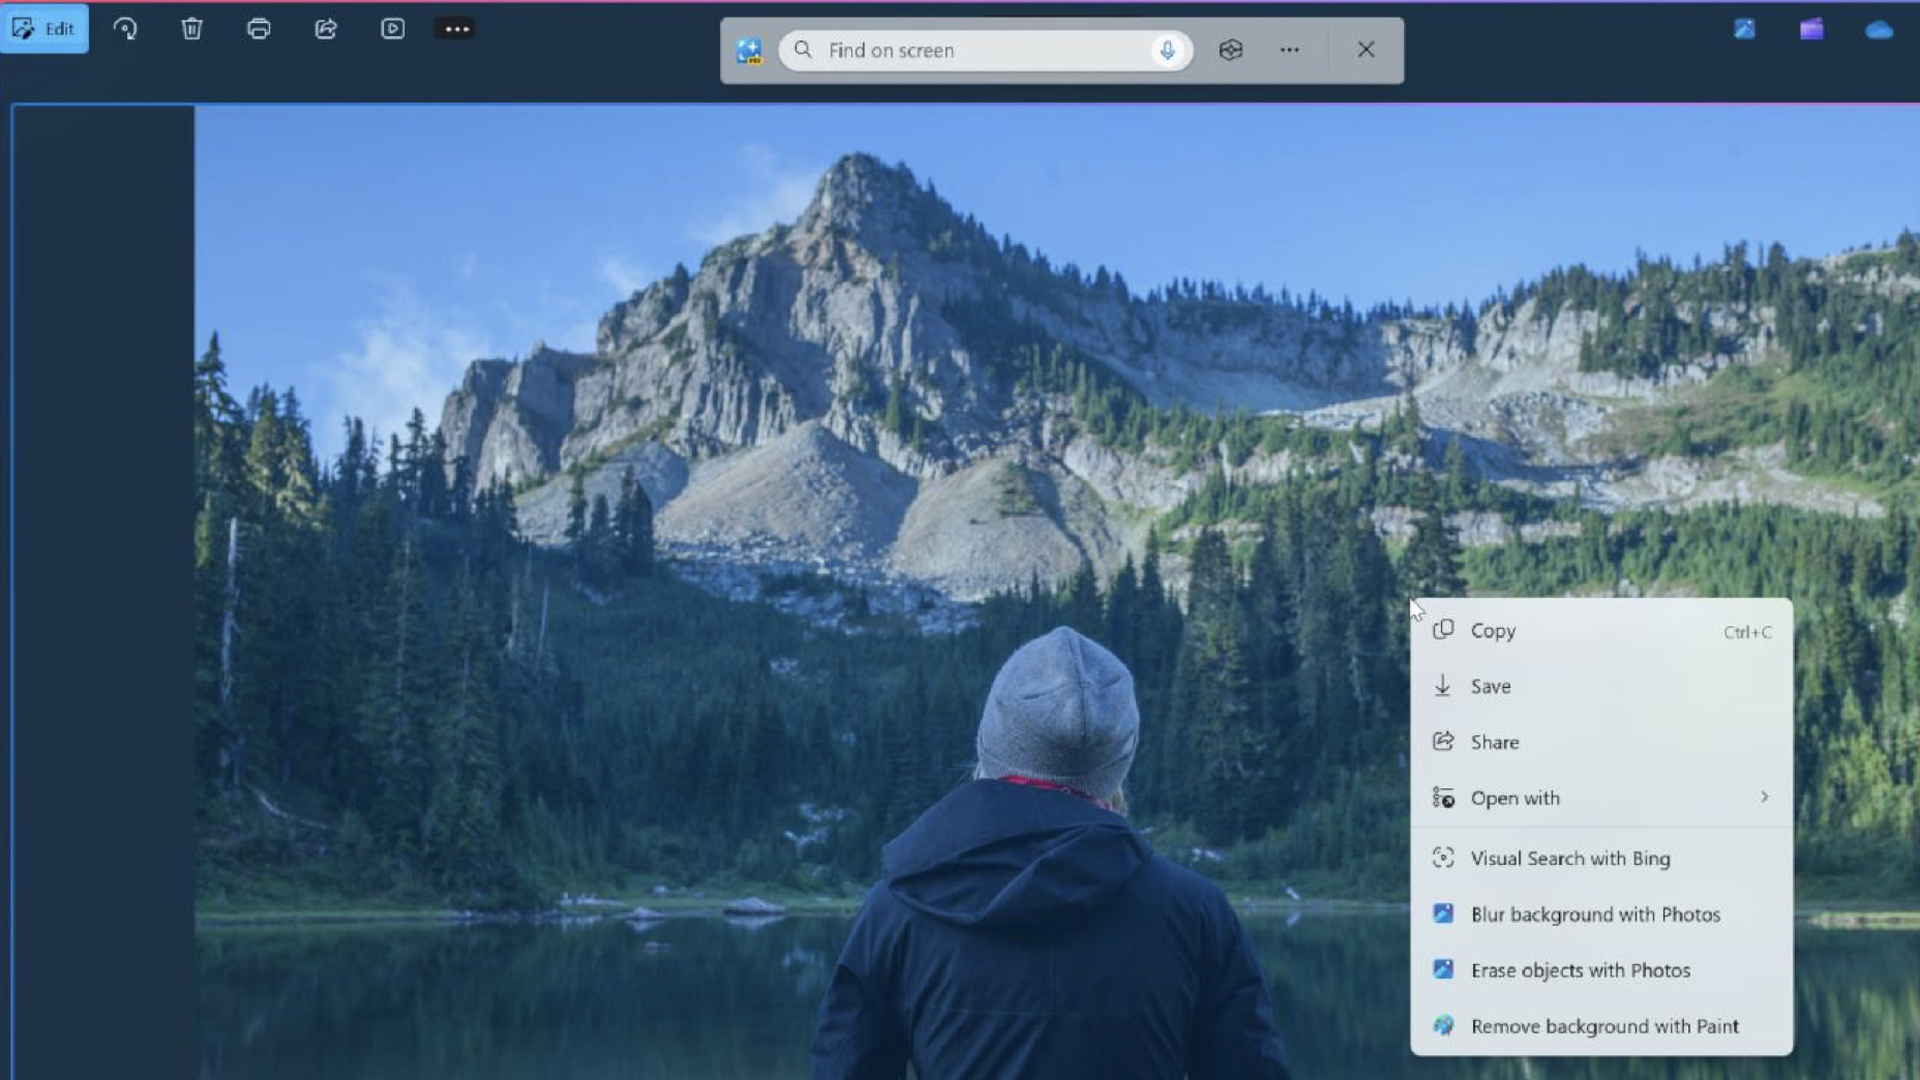Choose Remove background with Paint

[1604, 1026]
